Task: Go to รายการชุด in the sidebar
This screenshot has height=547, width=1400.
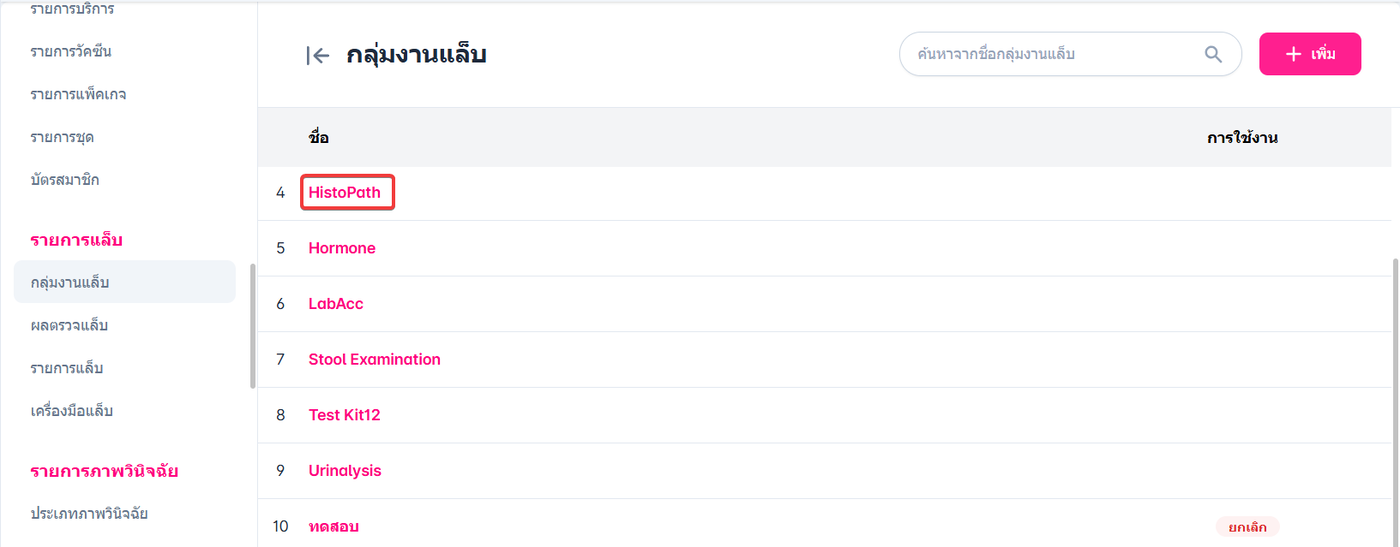Action: pos(62,137)
